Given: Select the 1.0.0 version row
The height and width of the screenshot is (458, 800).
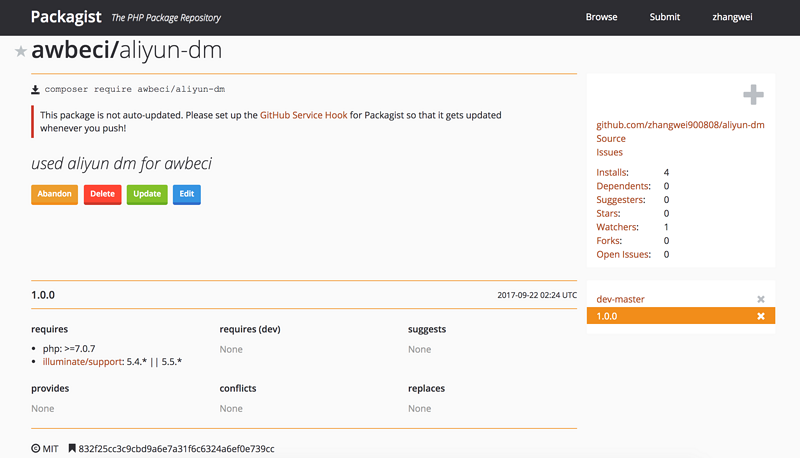Looking at the screenshot, I should 681,316.
